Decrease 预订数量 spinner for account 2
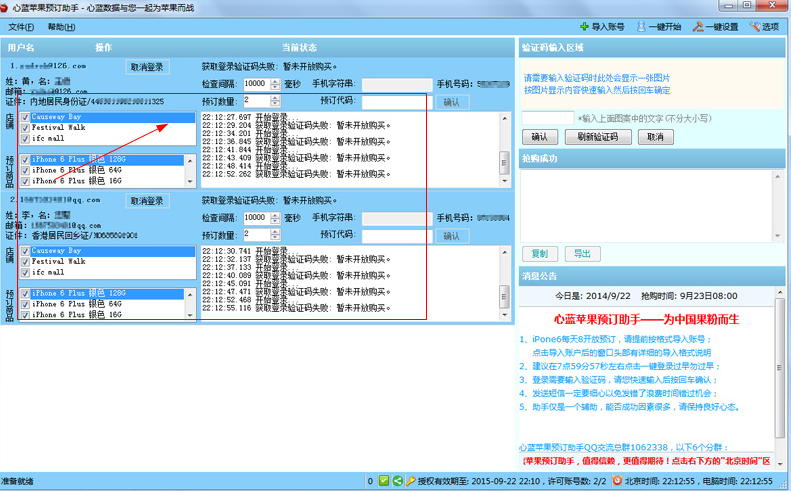The width and height of the screenshot is (791, 491). coord(275,238)
